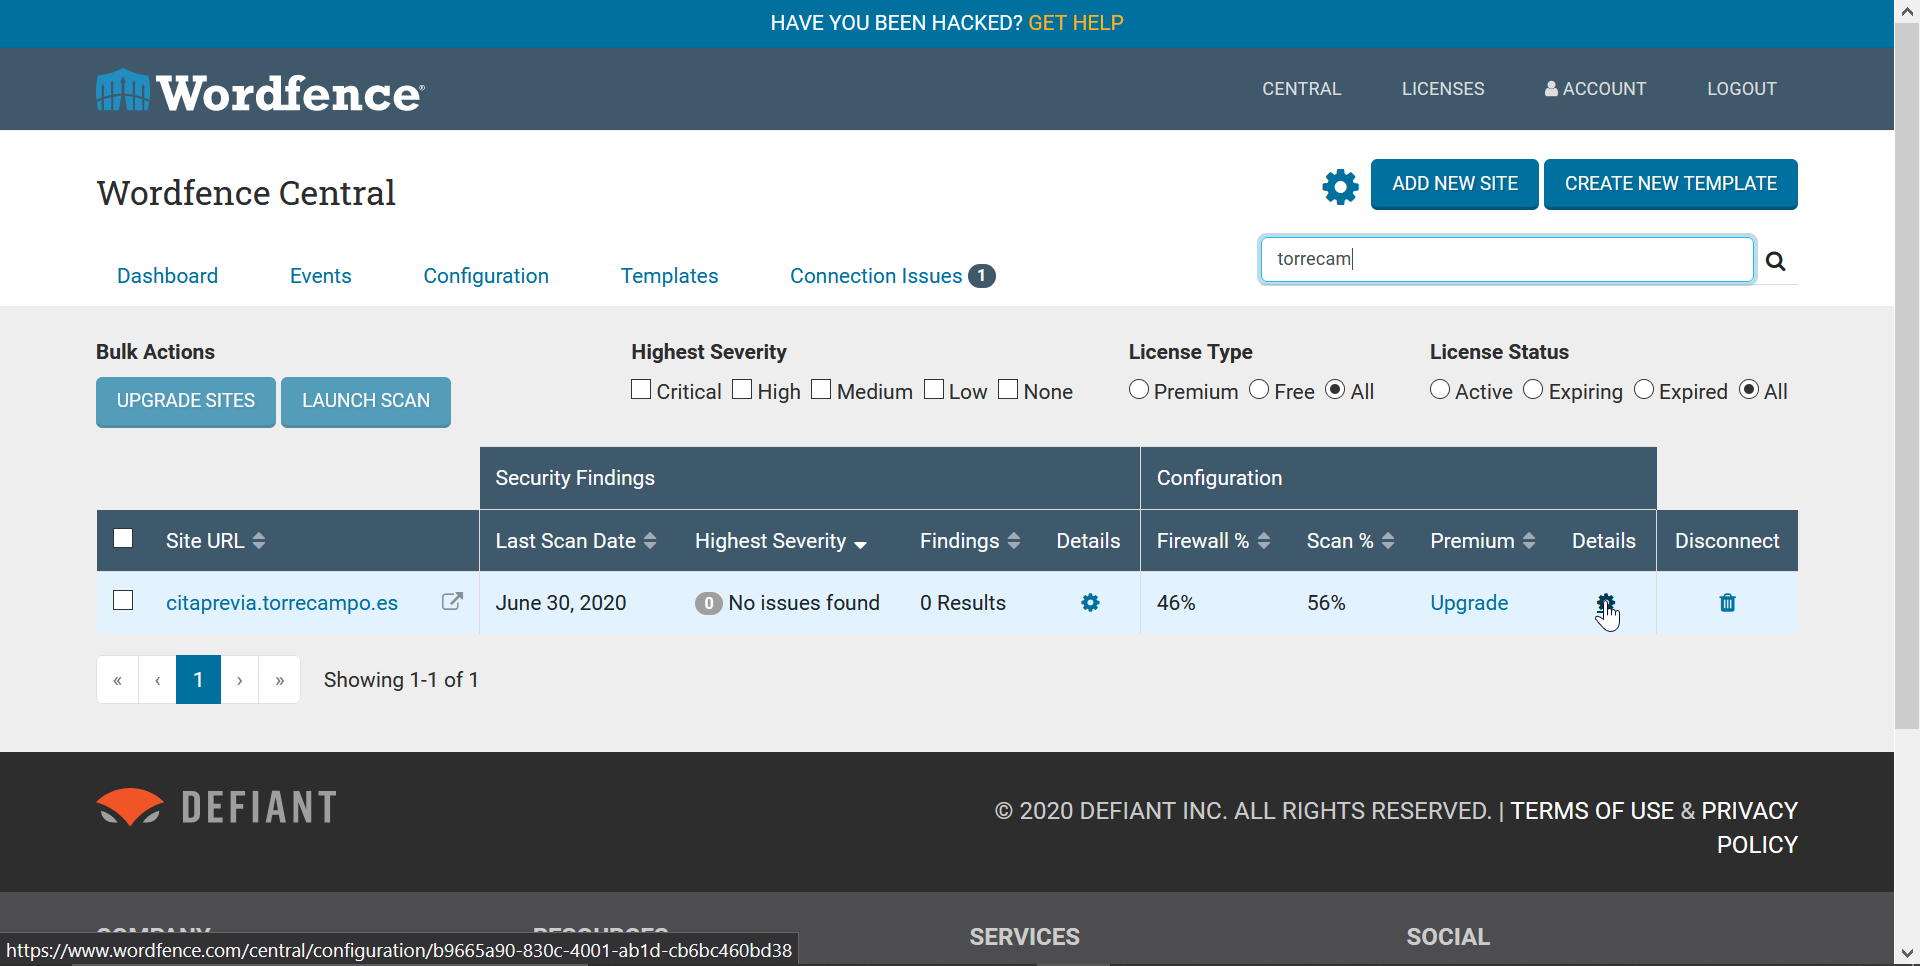Sort by Highest Severity column
This screenshot has height=966, width=1920.
(x=780, y=541)
